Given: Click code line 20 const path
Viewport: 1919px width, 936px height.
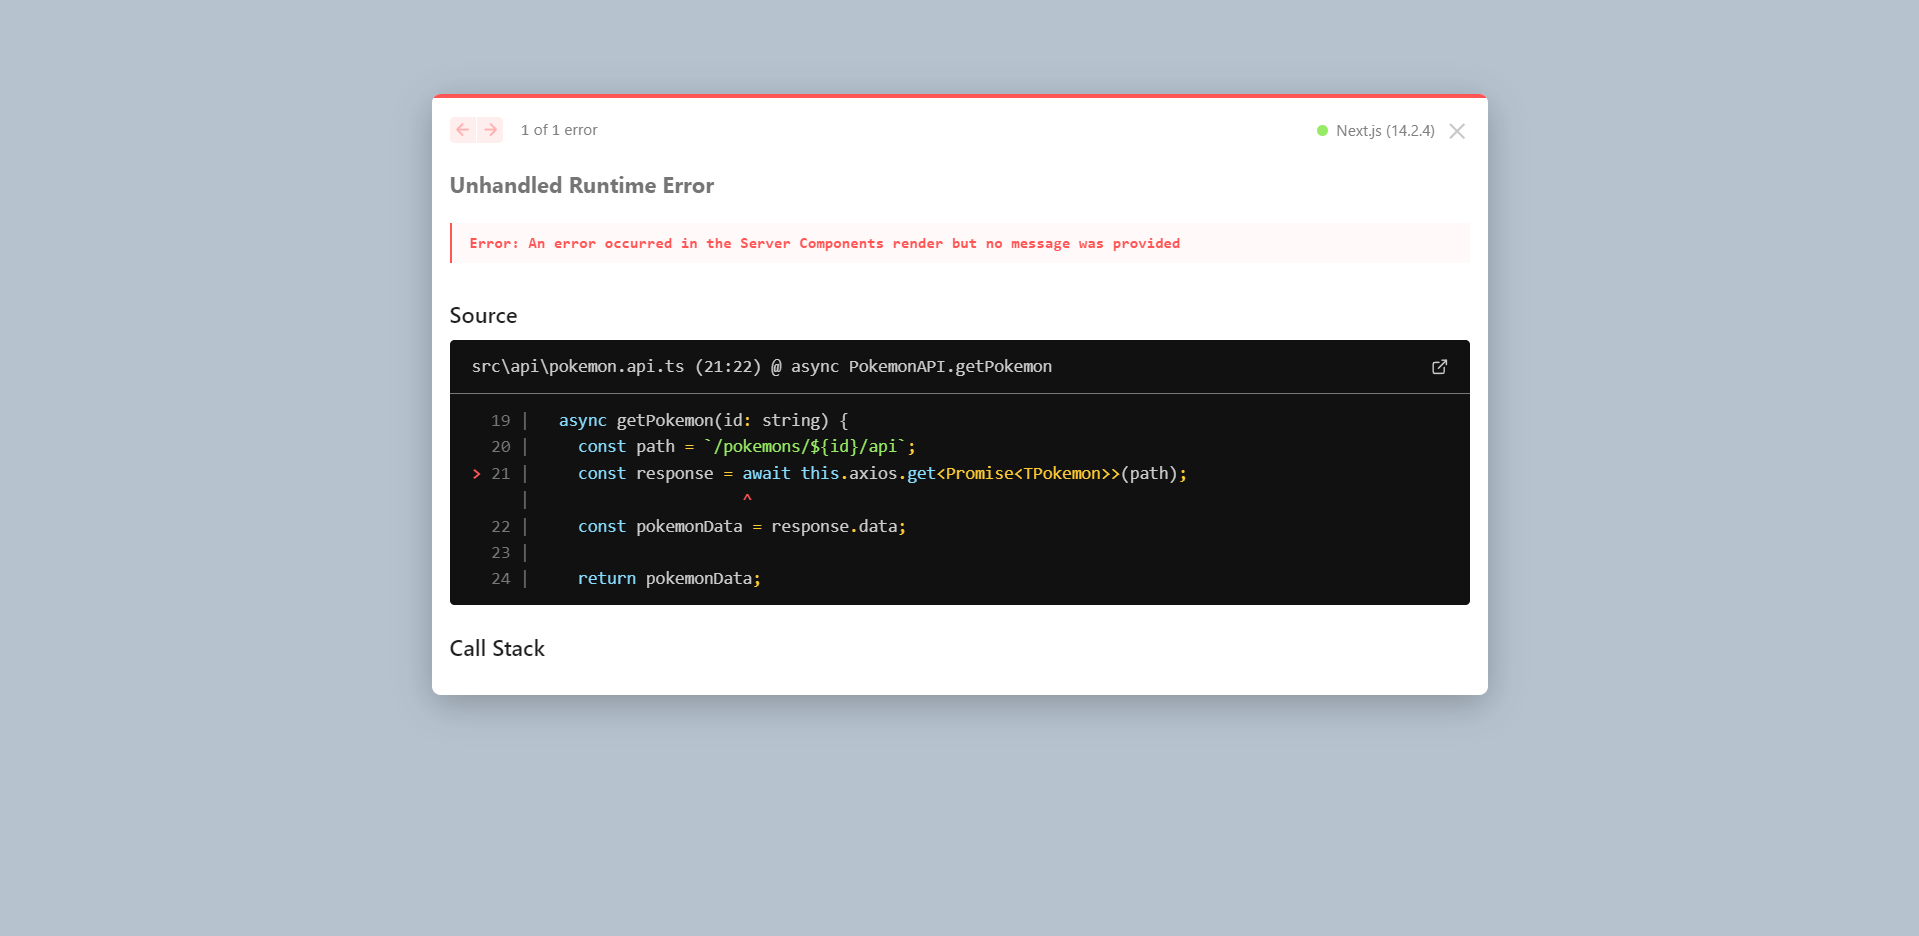Looking at the screenshot, I should (x=746, y=446).
